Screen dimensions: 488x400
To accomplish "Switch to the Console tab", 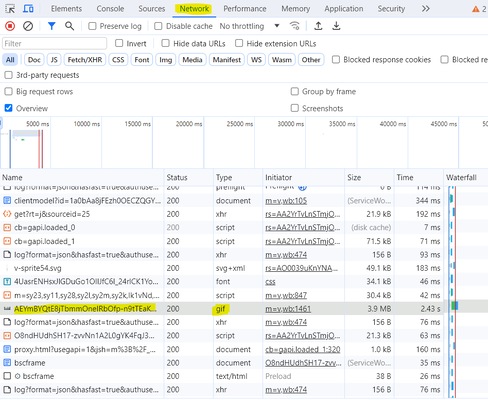I will (x=110, y=9).
